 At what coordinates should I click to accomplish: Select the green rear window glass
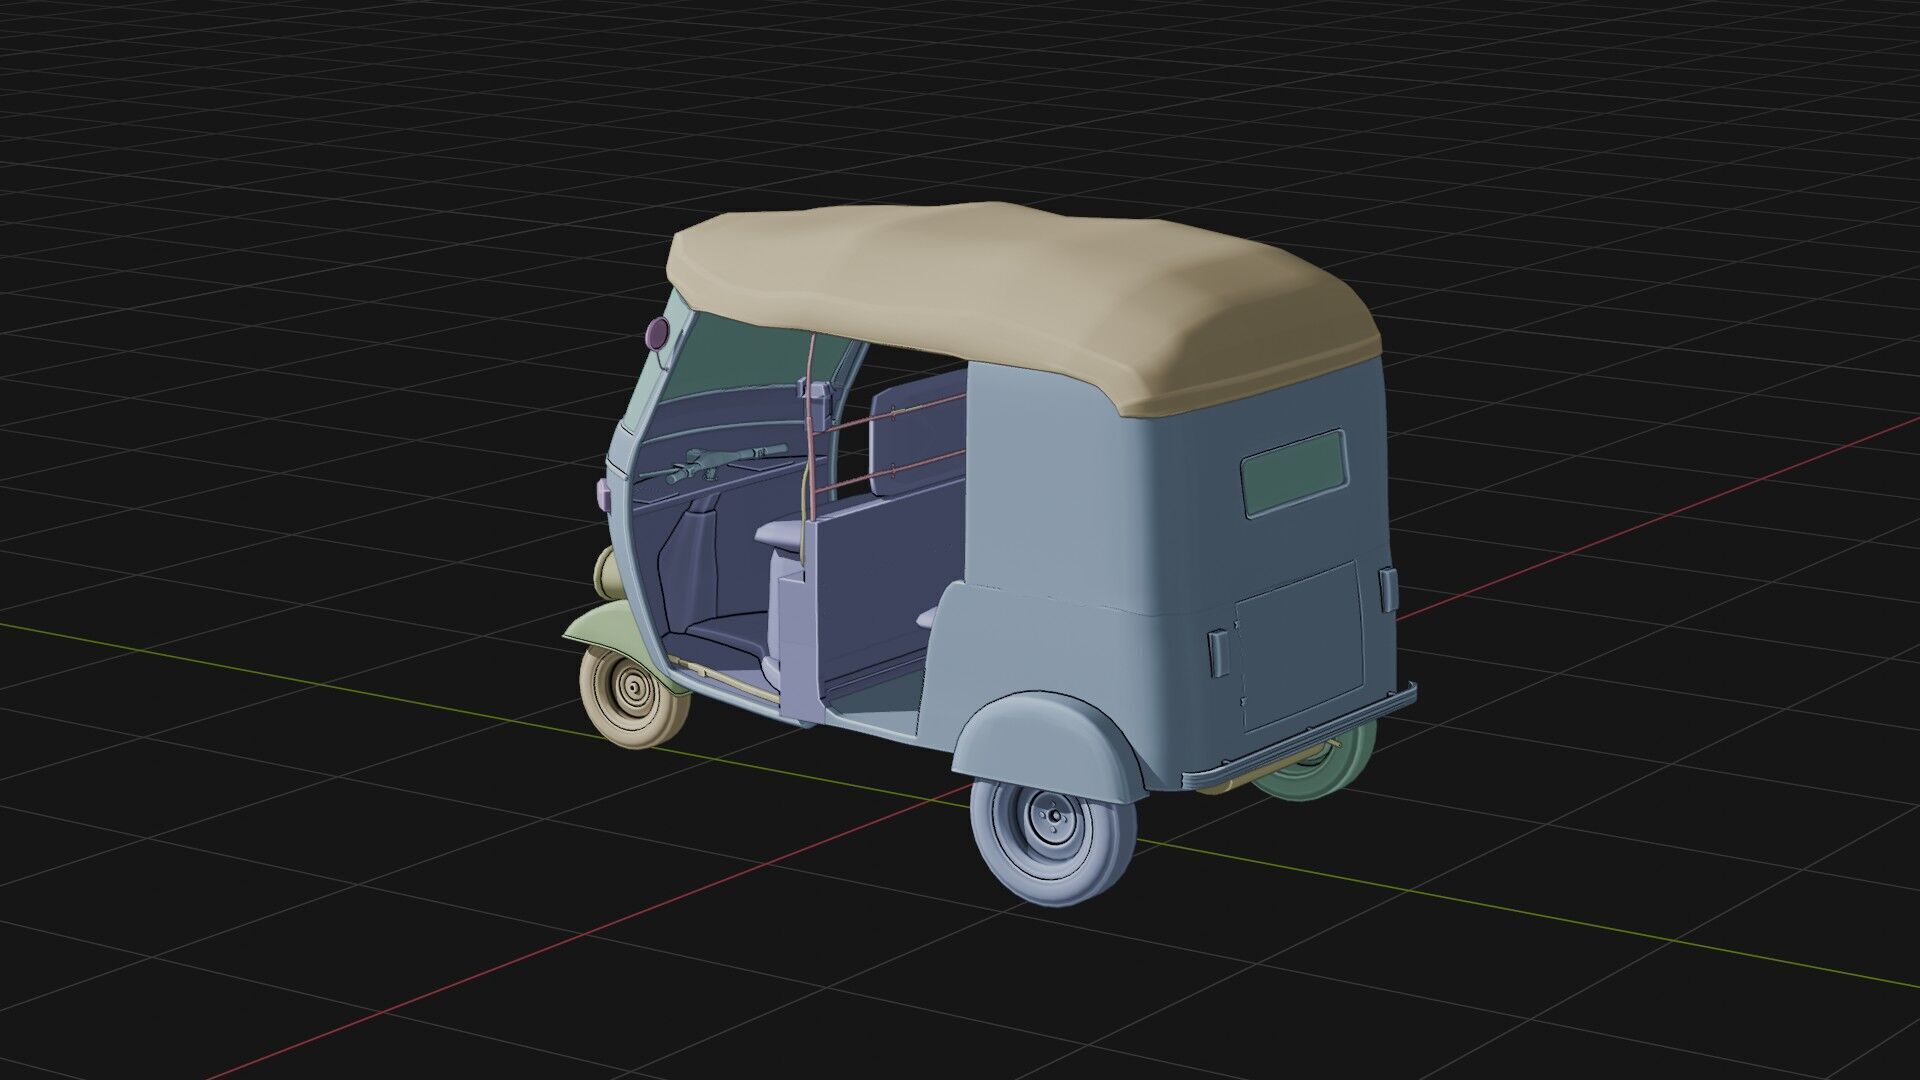1293,473
